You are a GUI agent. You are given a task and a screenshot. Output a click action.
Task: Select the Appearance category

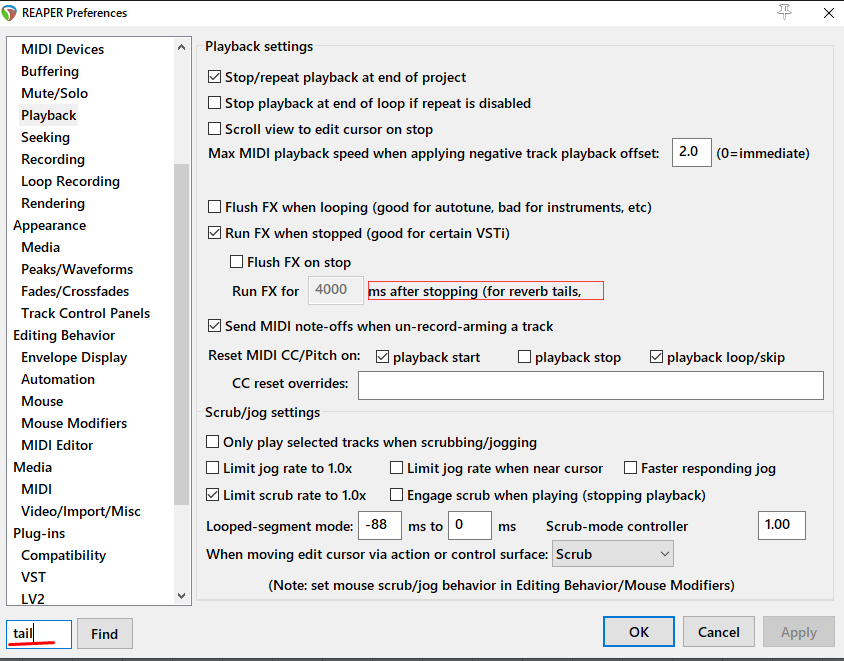50,226
